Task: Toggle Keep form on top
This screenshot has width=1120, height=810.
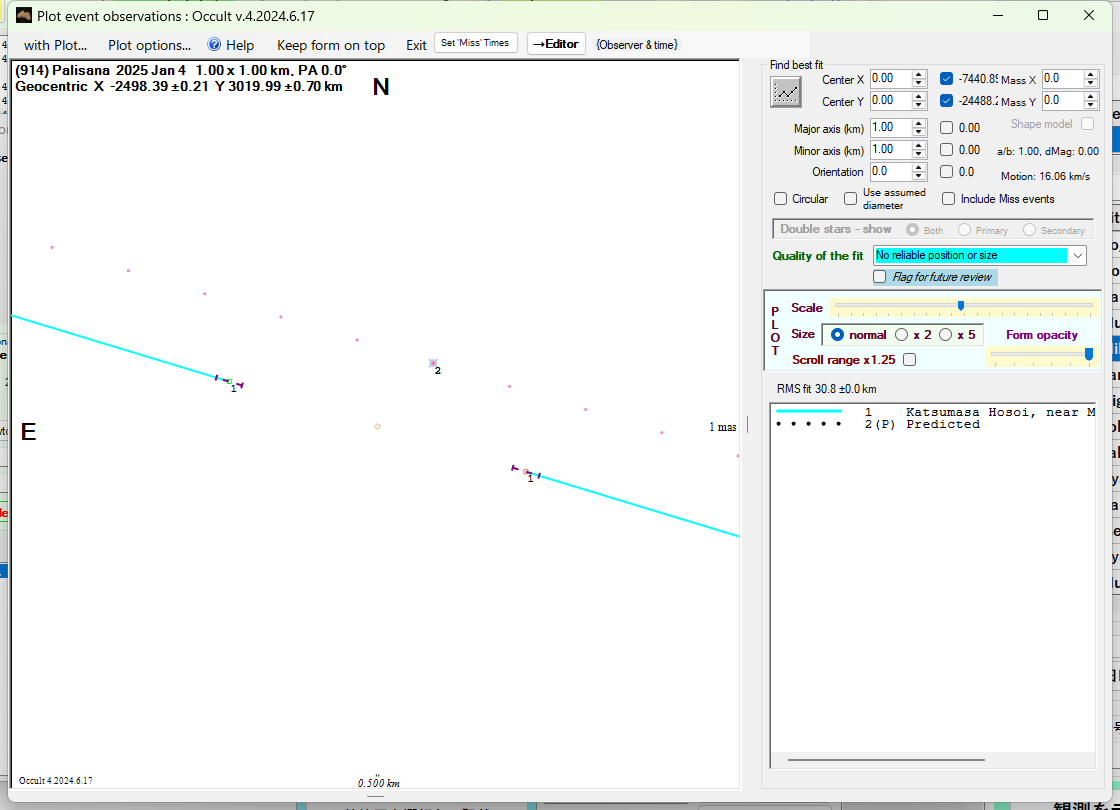Action: [x=330, y=45]
